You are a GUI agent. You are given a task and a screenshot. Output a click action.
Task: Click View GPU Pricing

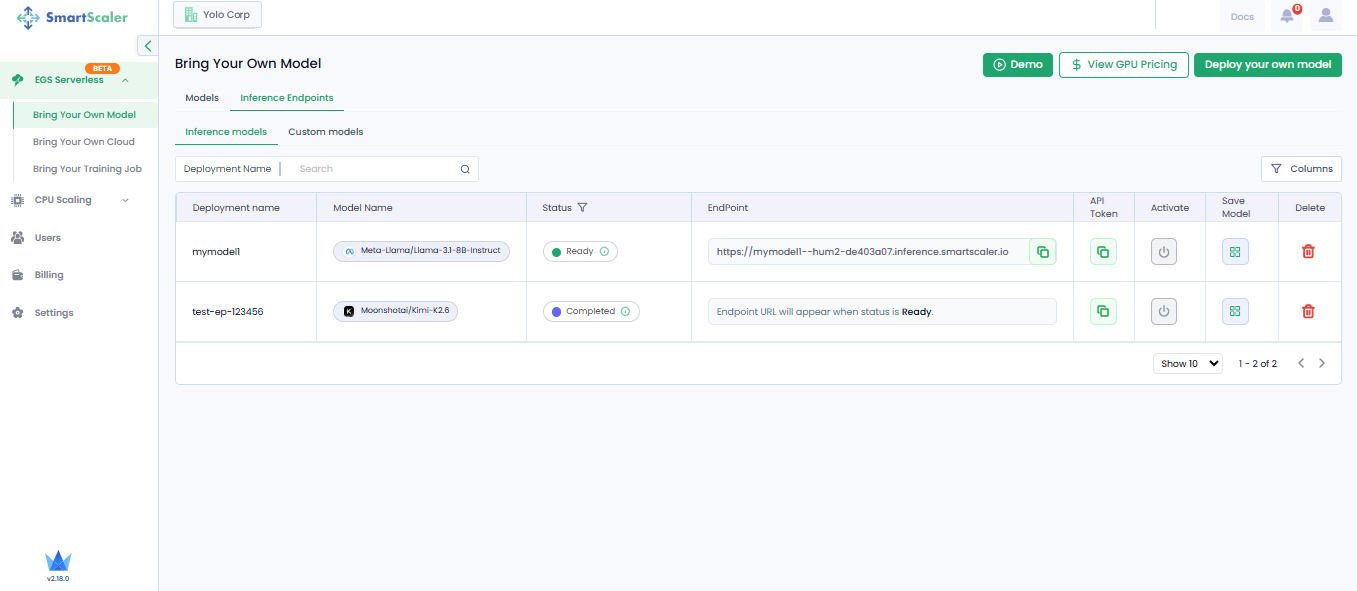coord(1124,64)
